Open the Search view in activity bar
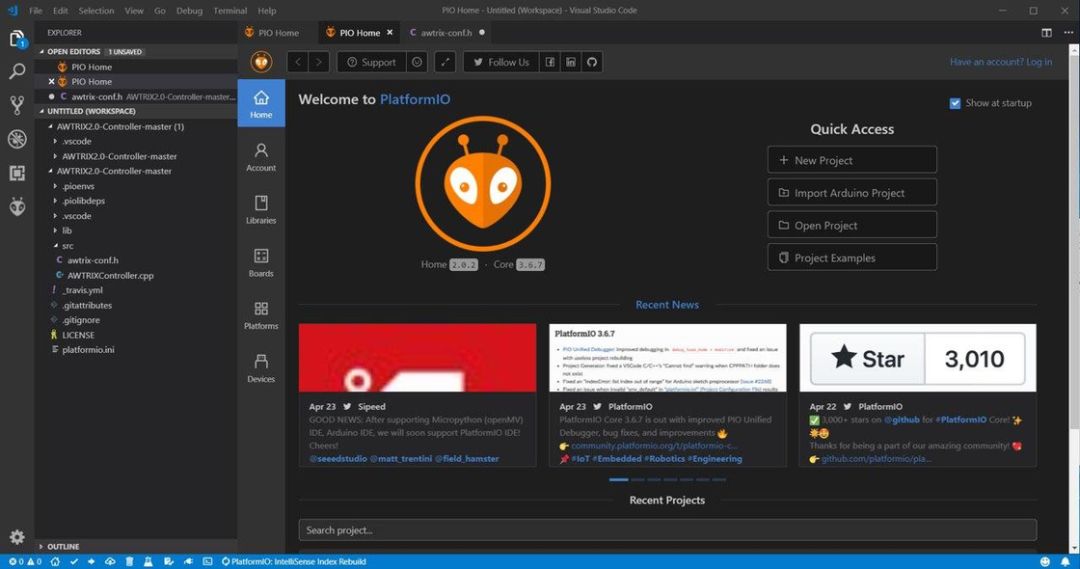1080x569 pixels. pyautogui.click(x=17, y=71)
